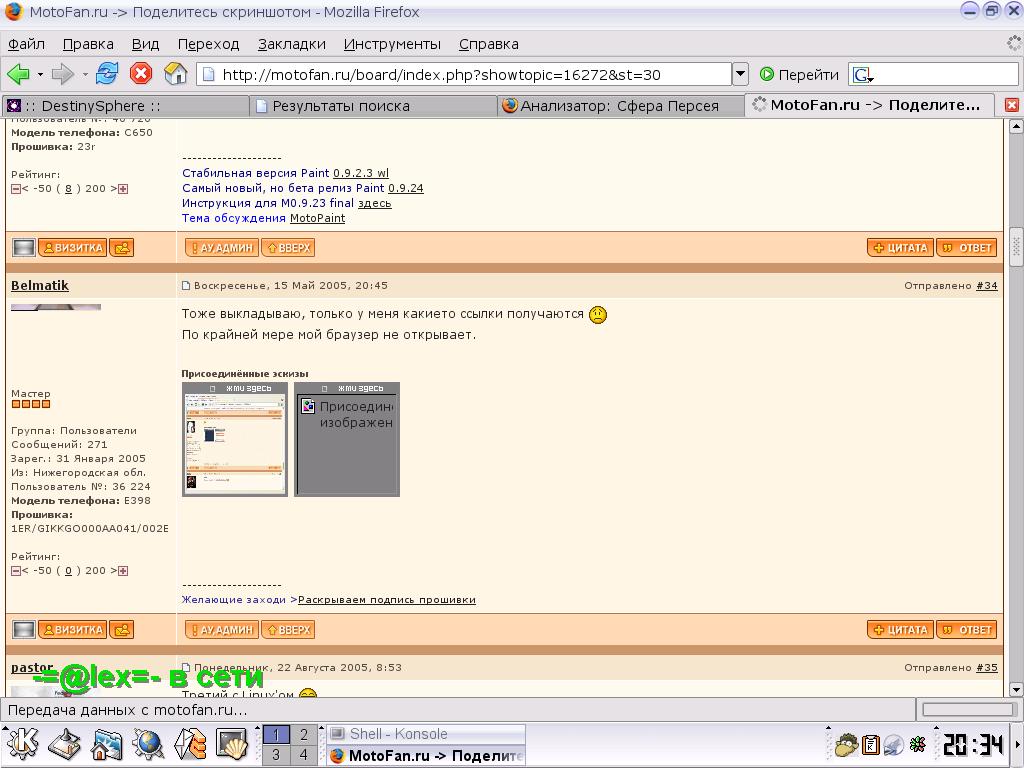Click ВВЕРХ under the MotoPaint signature post

coord(288,248)
